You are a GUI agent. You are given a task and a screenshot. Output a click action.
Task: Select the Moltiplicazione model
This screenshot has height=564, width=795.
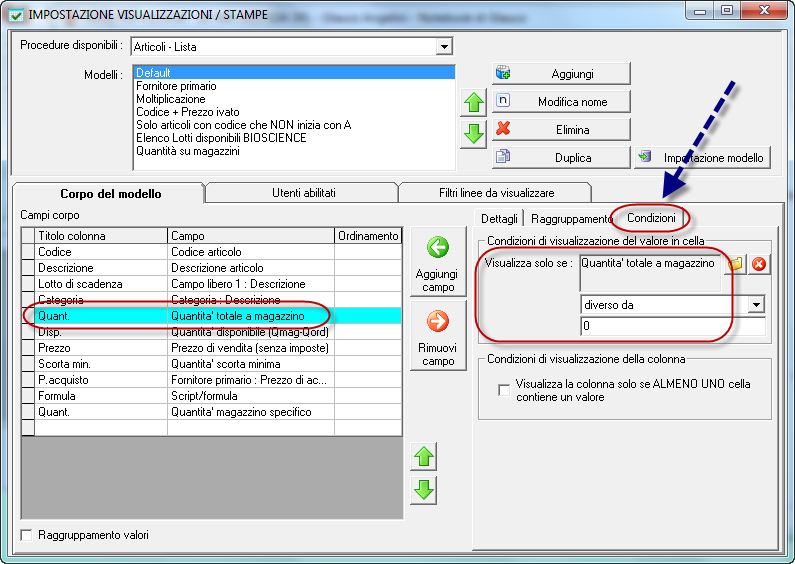(294, 99)
